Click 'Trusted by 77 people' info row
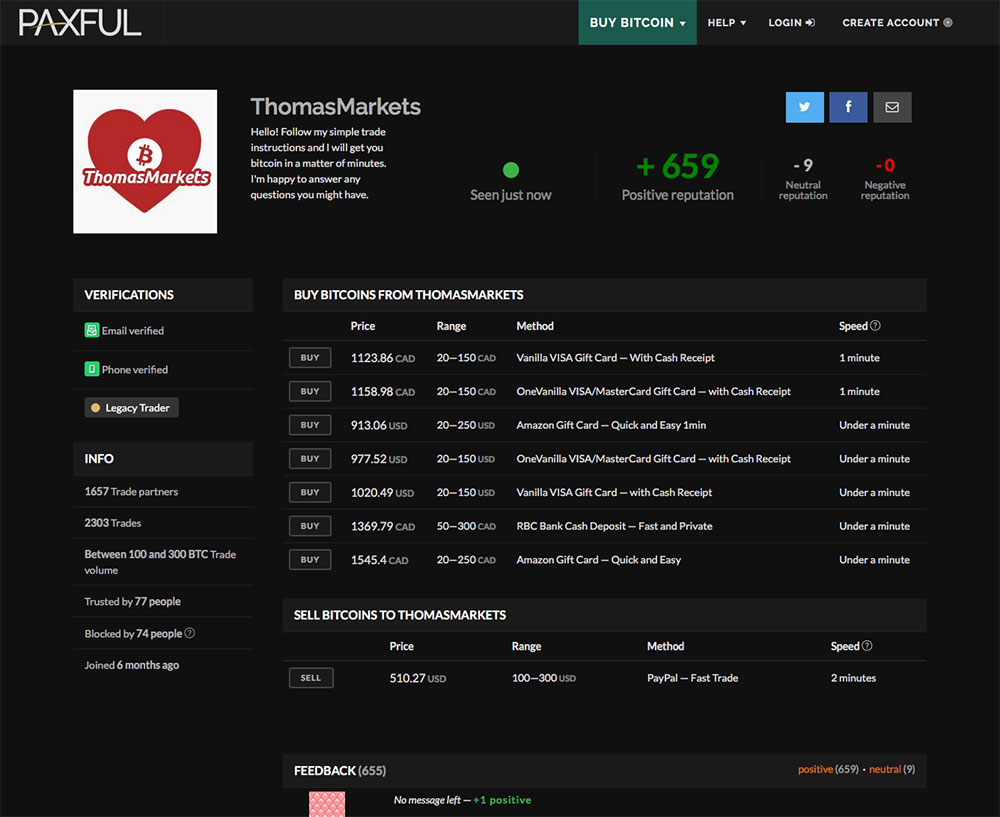The height and width of the screenshot is (817, 1000). 163,601
